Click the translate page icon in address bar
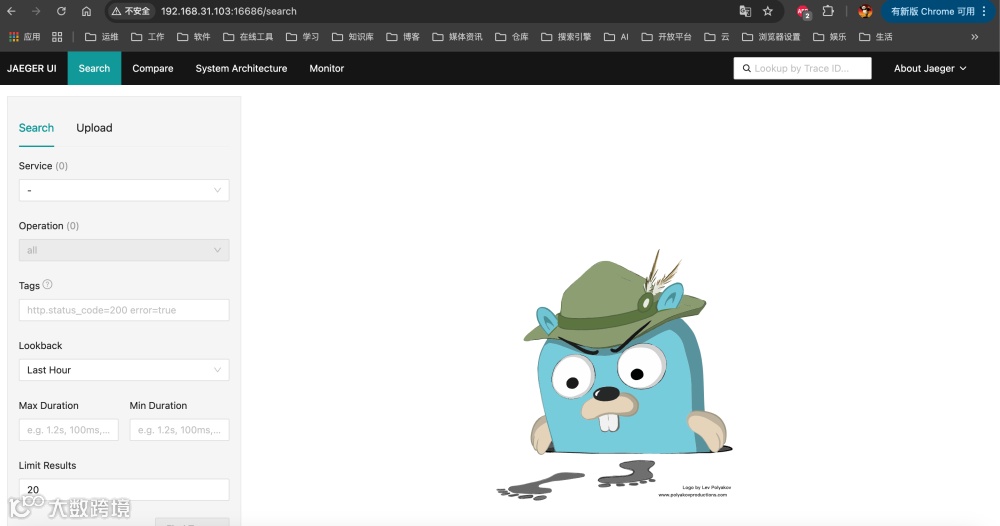The height and width of the screenshot is (526, 1000). tap(745, 11)
